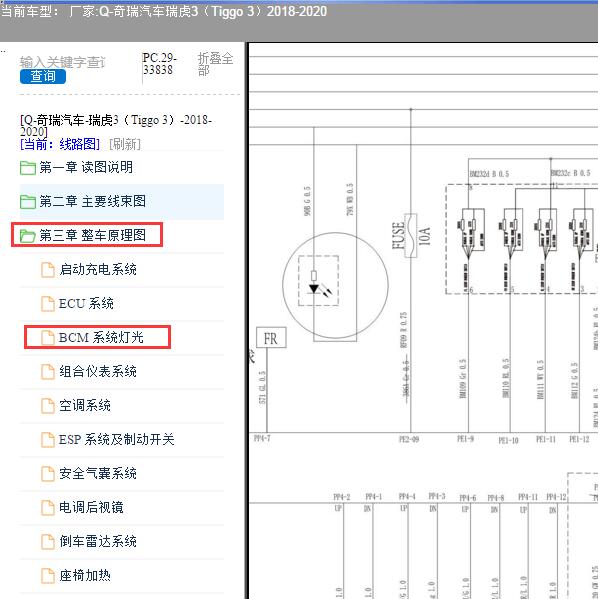
Task: Click the FR box in wiring diagram
Action: (271, 338)
